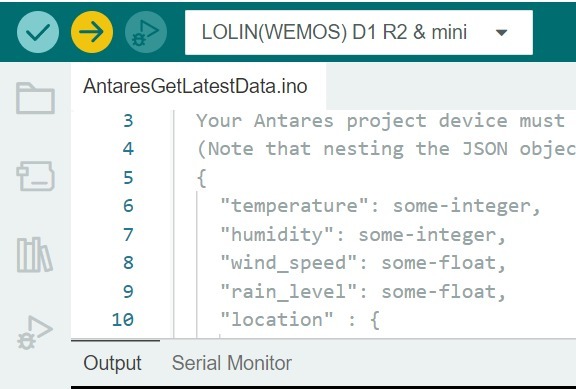This screenshot has height=389, width=576.
Task: Start debugging with toolbar debug button
Action: (x=146, y=32)
